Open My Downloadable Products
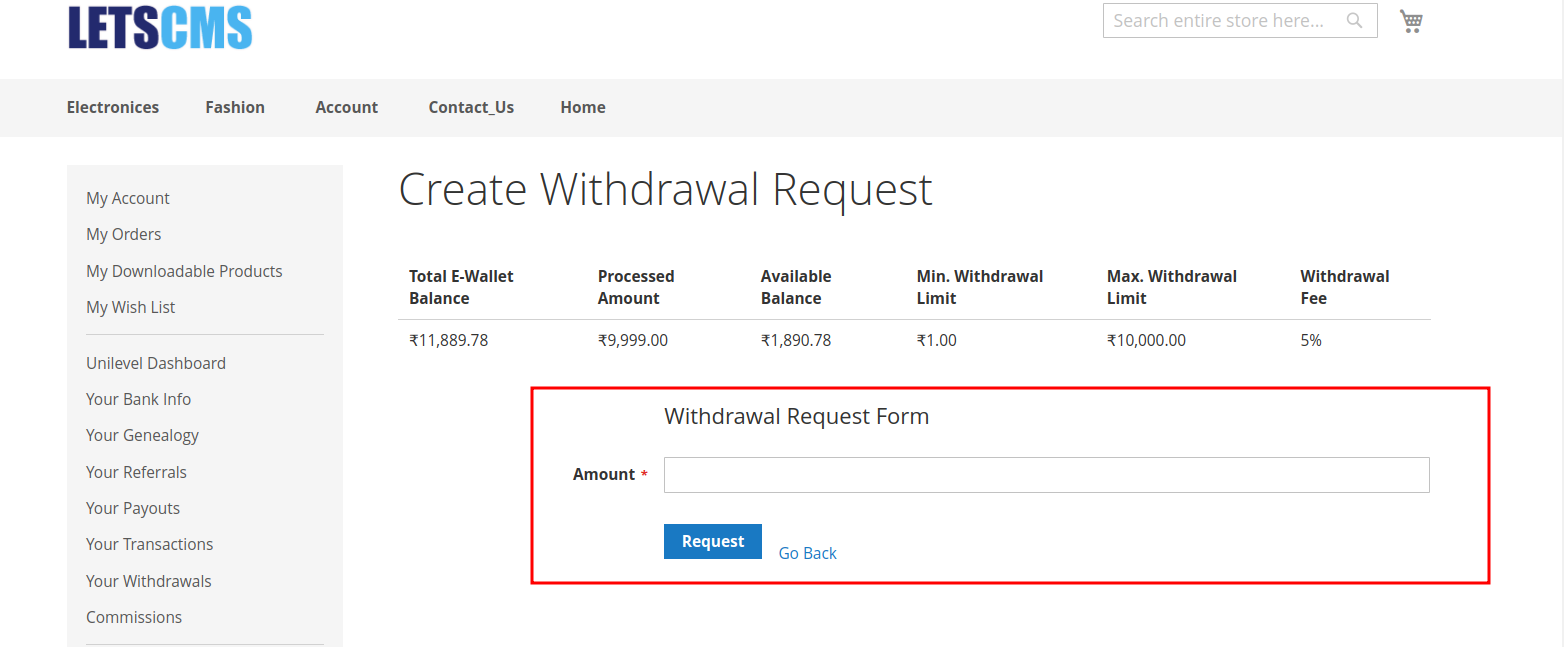Screen dimensions: 1564x647 click(x=184, y=271)
